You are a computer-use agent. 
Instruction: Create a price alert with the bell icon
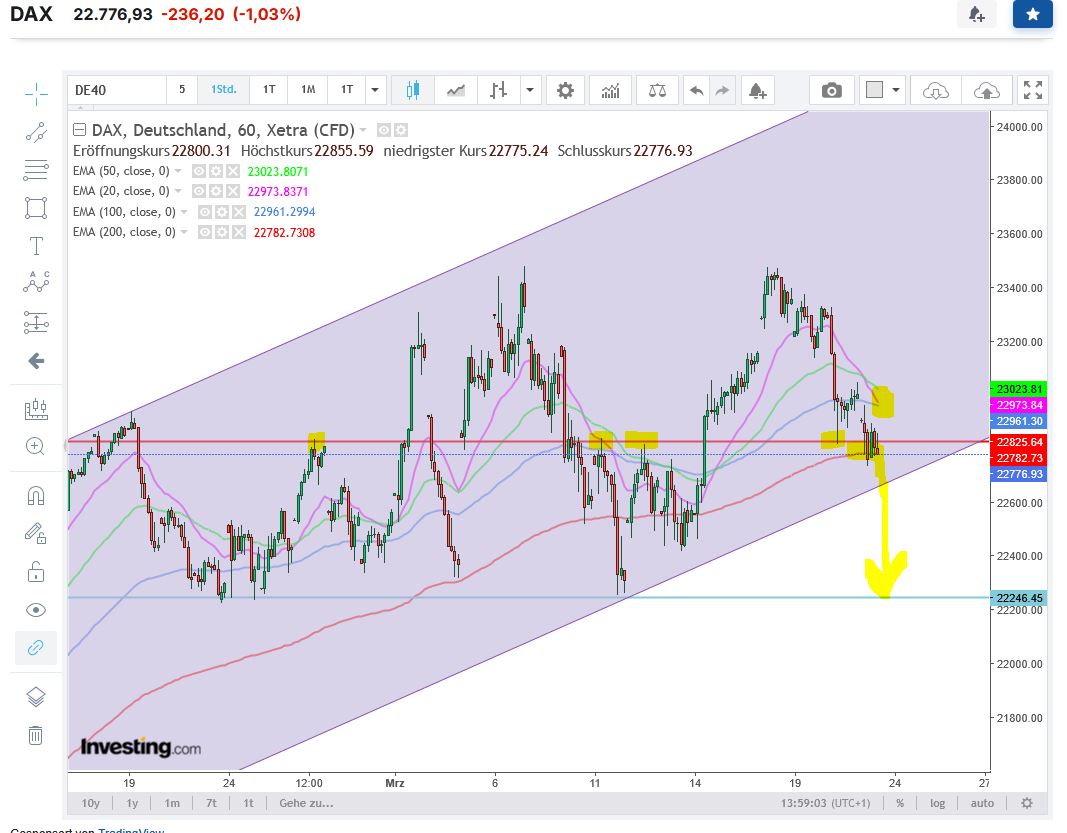pyautogui.click(x=757, y=90)
